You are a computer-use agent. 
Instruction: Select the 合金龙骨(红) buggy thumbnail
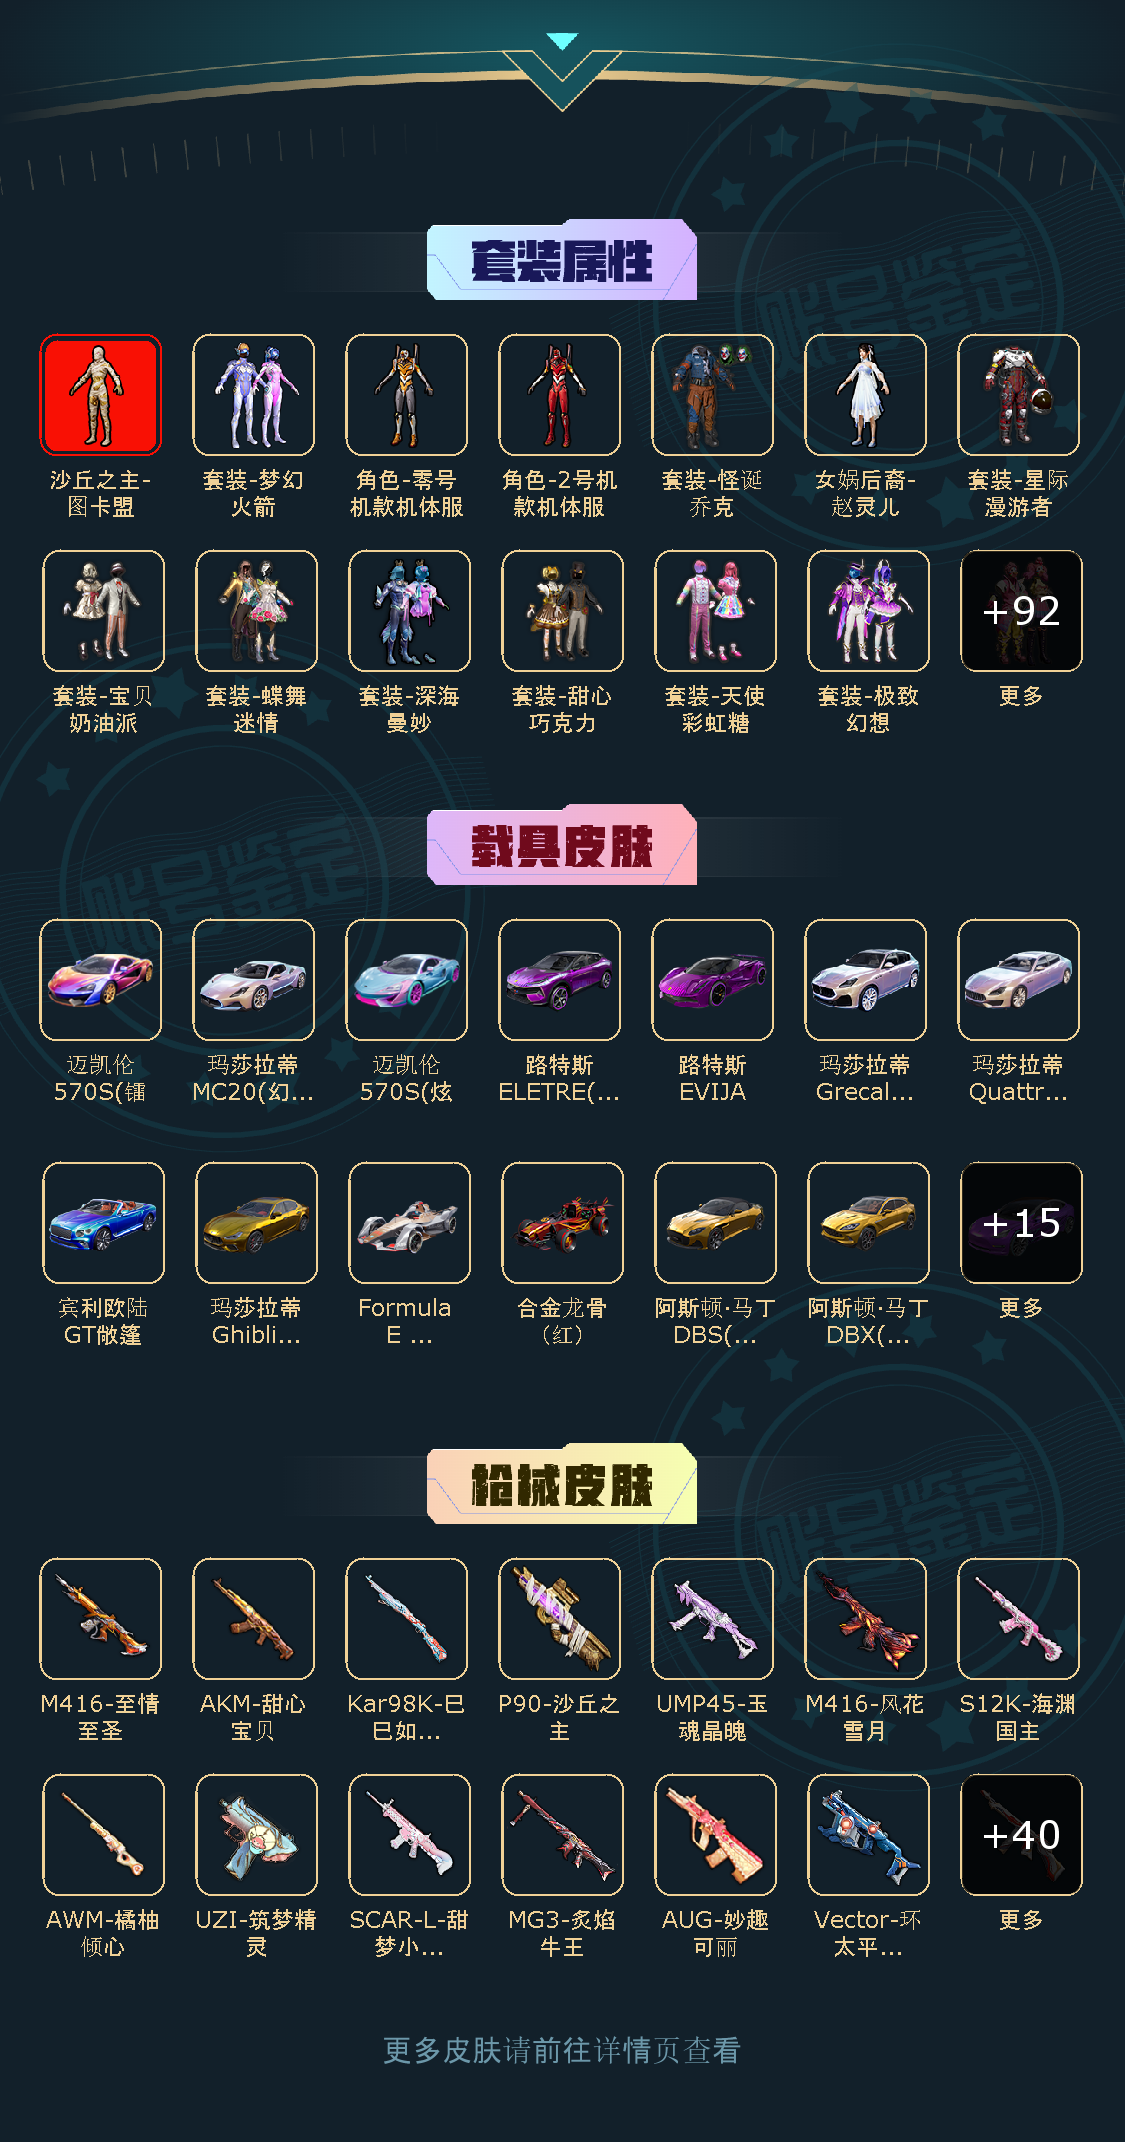point(562,1222)
